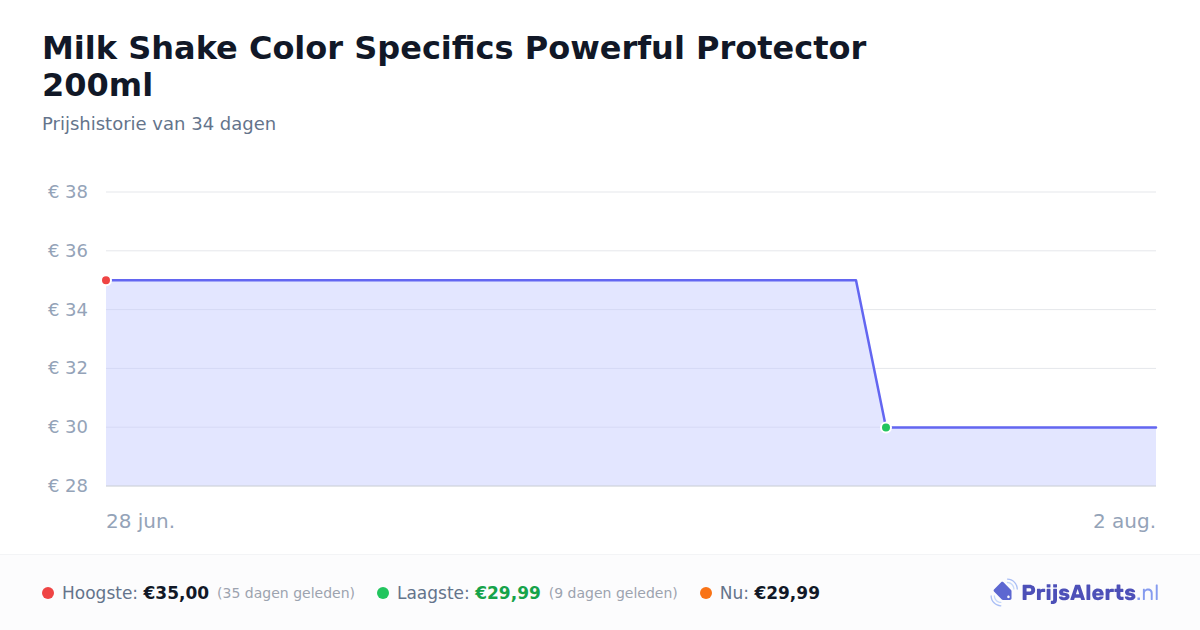
Task: Click the Milk Shake Color Specifics product title
Action: click(x=454, y=66)
